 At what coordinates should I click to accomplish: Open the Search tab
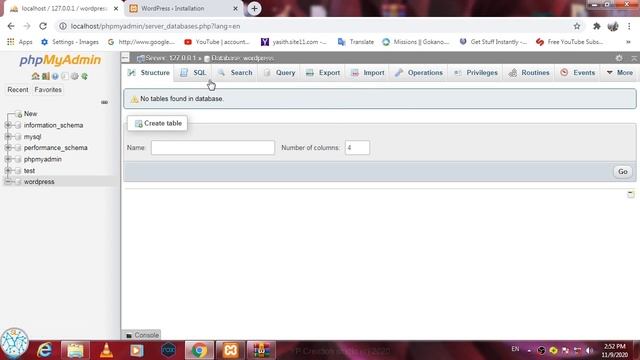click(235, 73)
